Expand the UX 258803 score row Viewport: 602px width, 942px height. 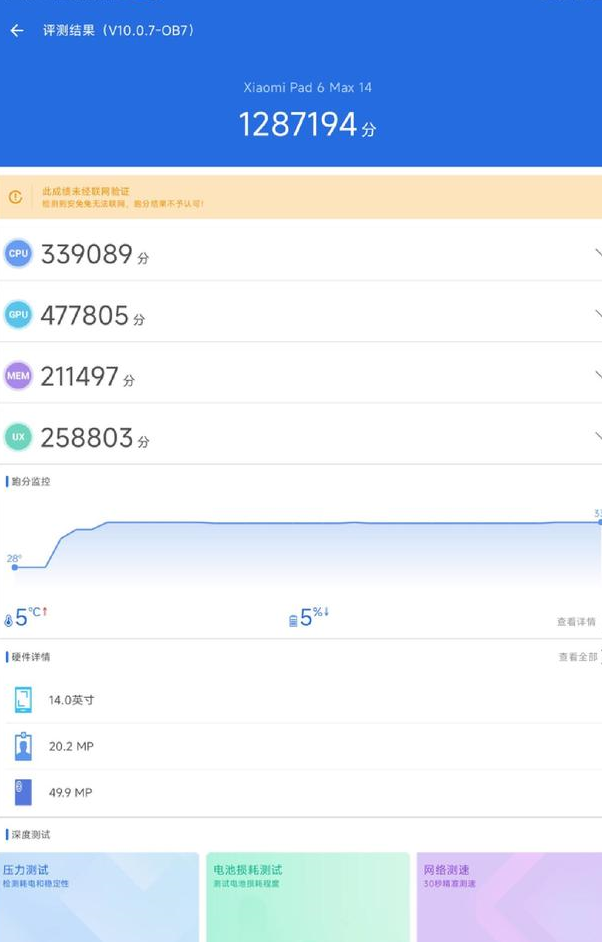click(x=301, y=437)
